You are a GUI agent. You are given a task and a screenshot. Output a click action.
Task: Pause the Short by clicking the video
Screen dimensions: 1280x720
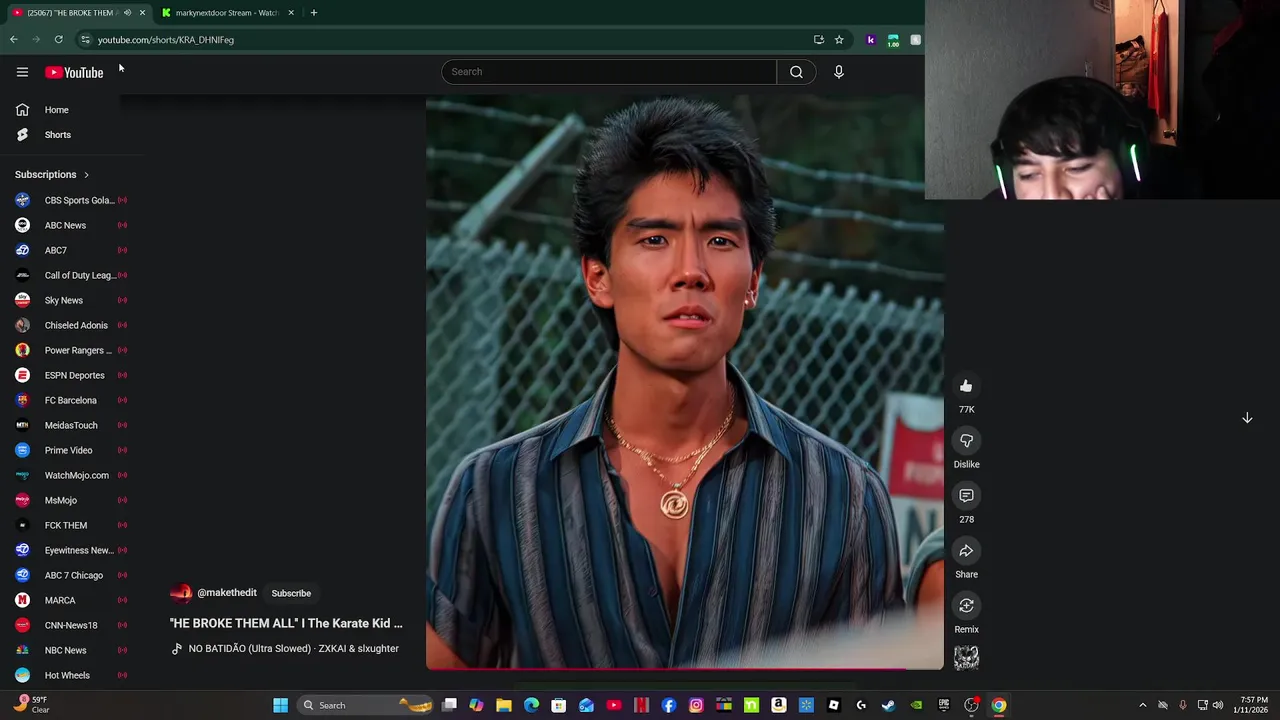click(x=684, y=380)
